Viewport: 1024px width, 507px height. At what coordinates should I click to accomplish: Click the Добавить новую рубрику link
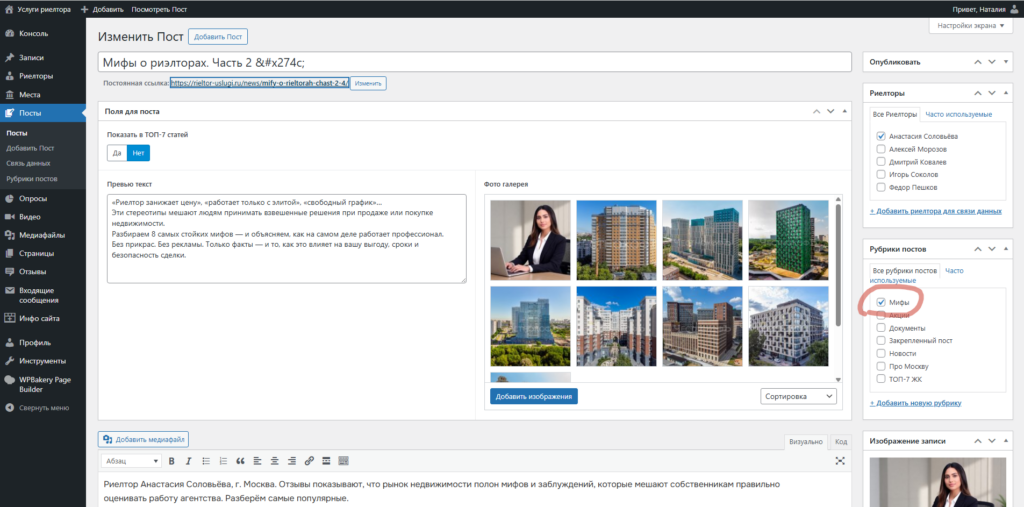coord(915,403)
